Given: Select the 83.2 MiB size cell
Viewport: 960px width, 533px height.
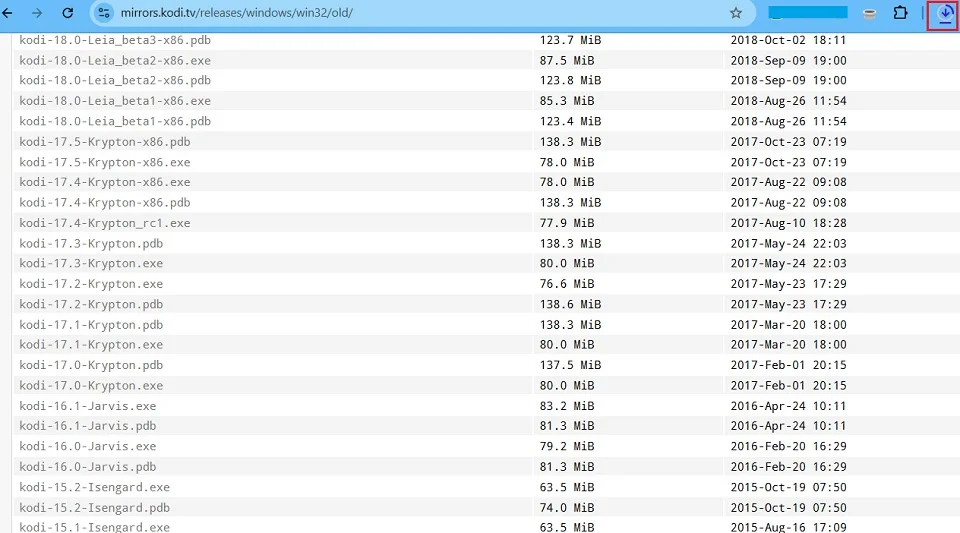Looking at the screenshot, I should 567,406.
